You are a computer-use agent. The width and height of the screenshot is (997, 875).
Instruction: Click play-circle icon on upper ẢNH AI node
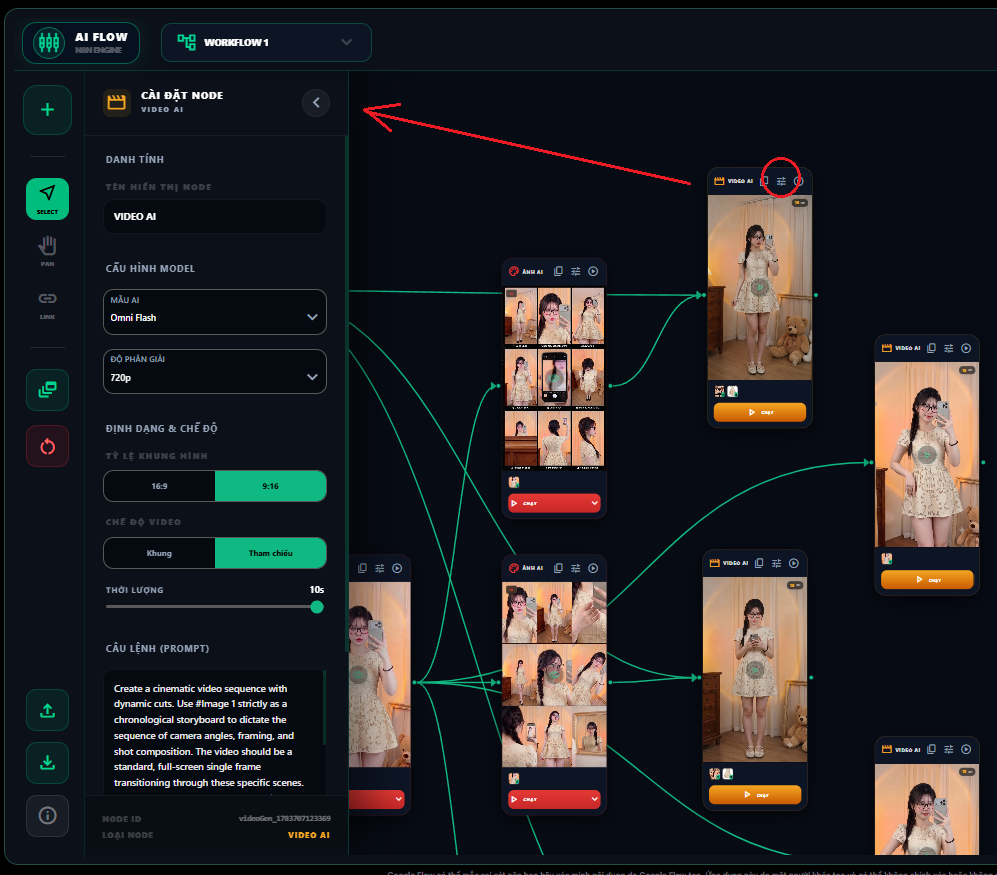point(593,271)
